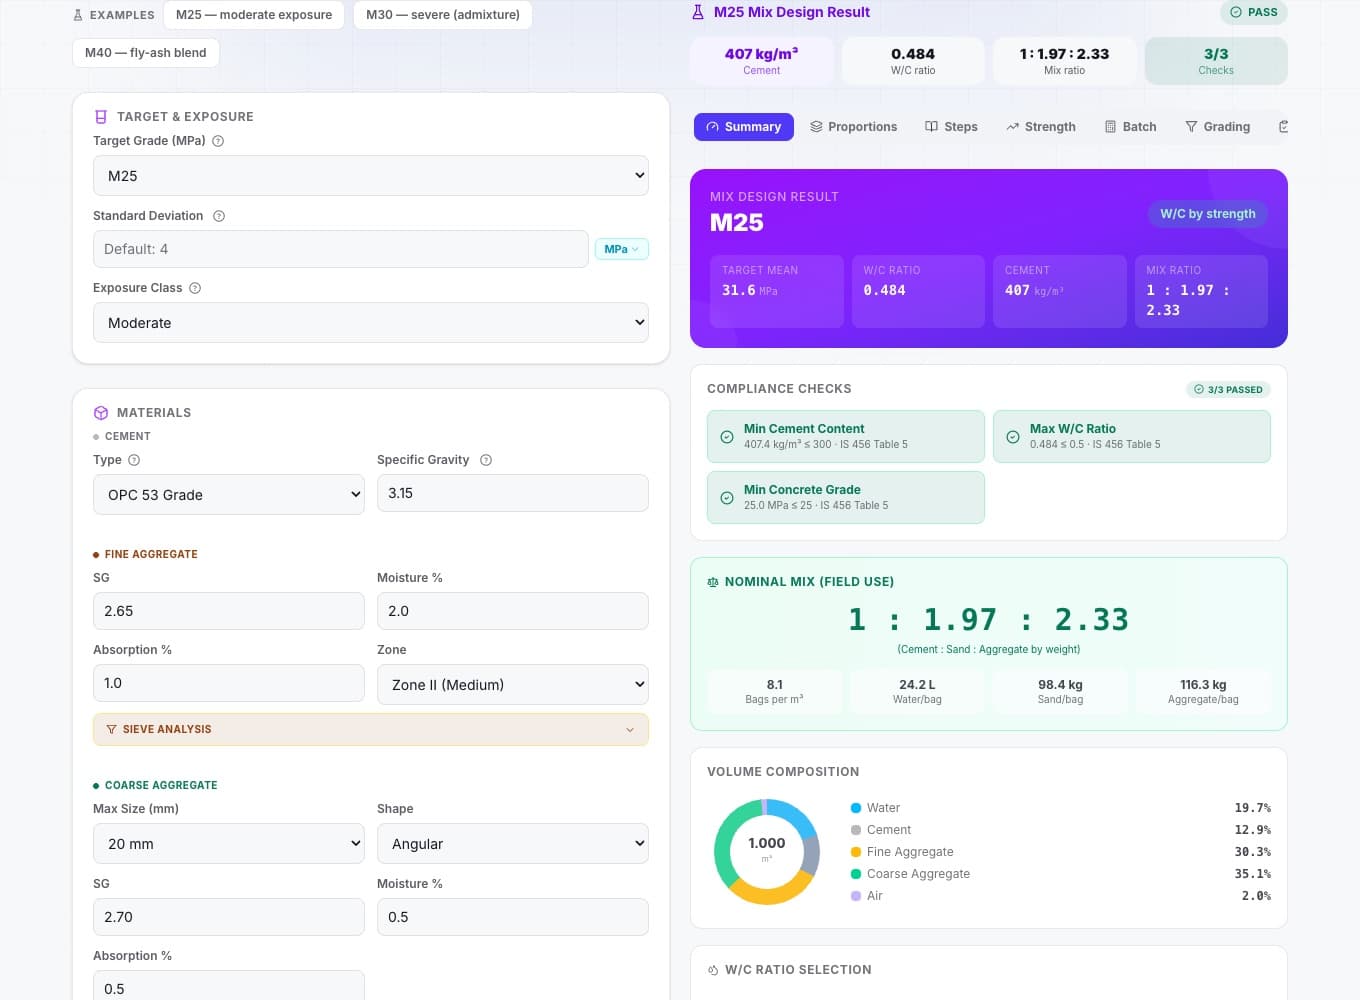Load the M40 — fly-ash blend example
This screenshot has height=1000, width=1360.
146,53
